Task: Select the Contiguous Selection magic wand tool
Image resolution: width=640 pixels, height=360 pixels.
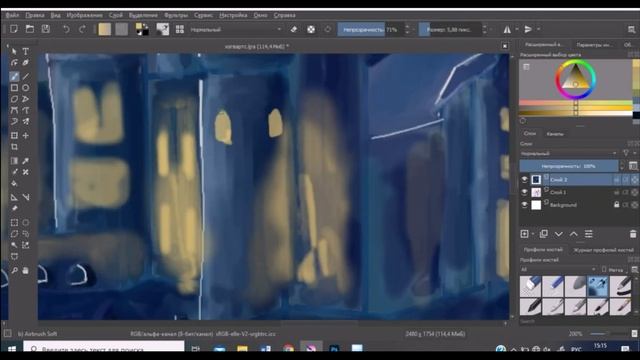Action: (x=14, y=245)
